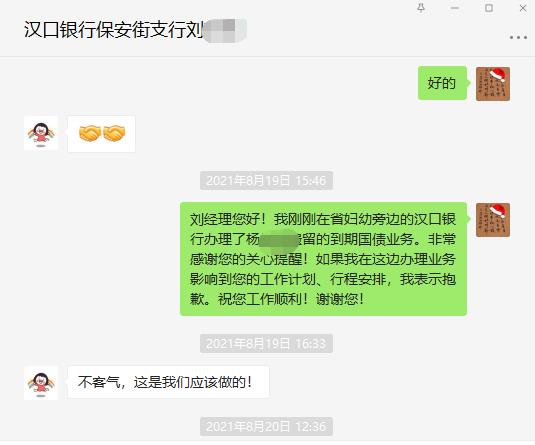
Task: Select the '好的' message bubble
Action: coord(442,83)
